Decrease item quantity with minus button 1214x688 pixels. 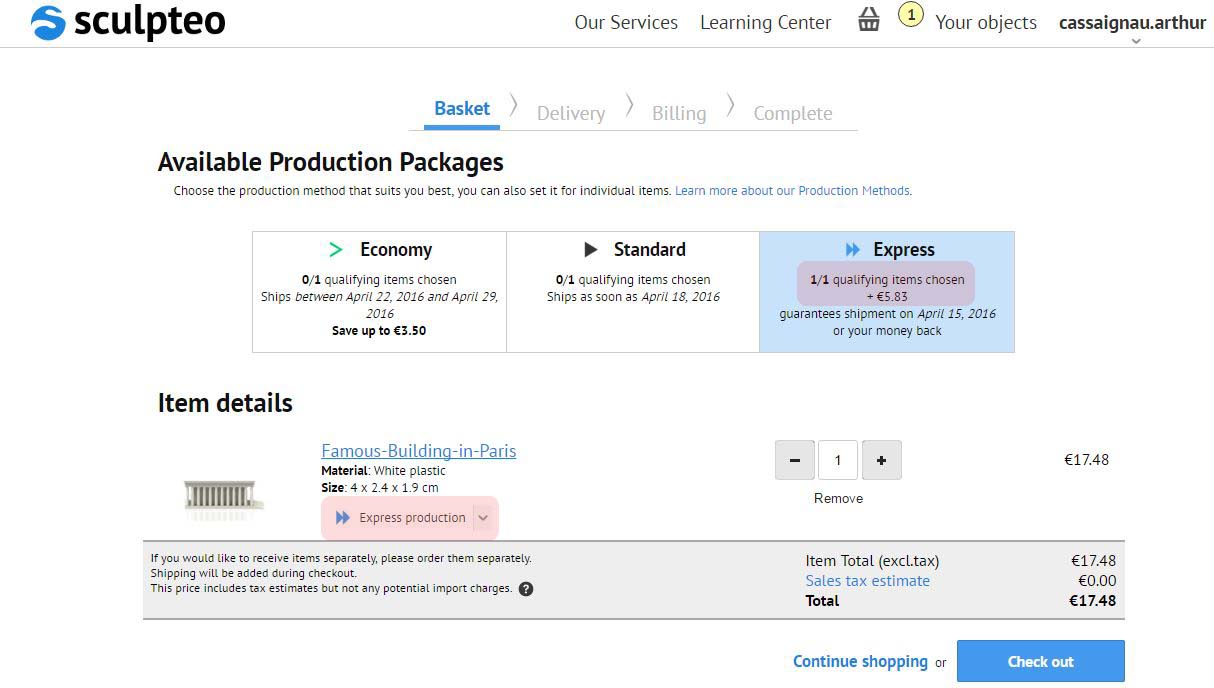coord(795,460)
